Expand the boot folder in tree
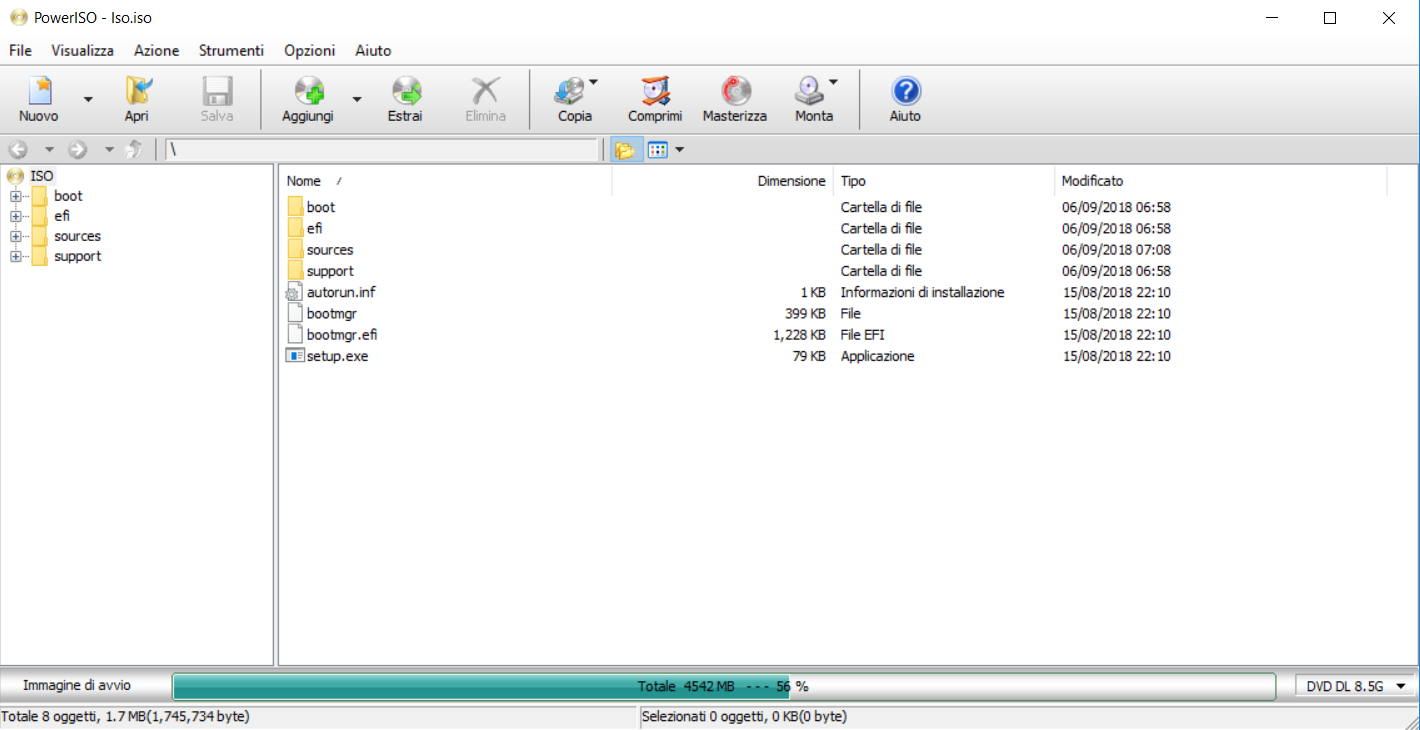 pos(16,197)
